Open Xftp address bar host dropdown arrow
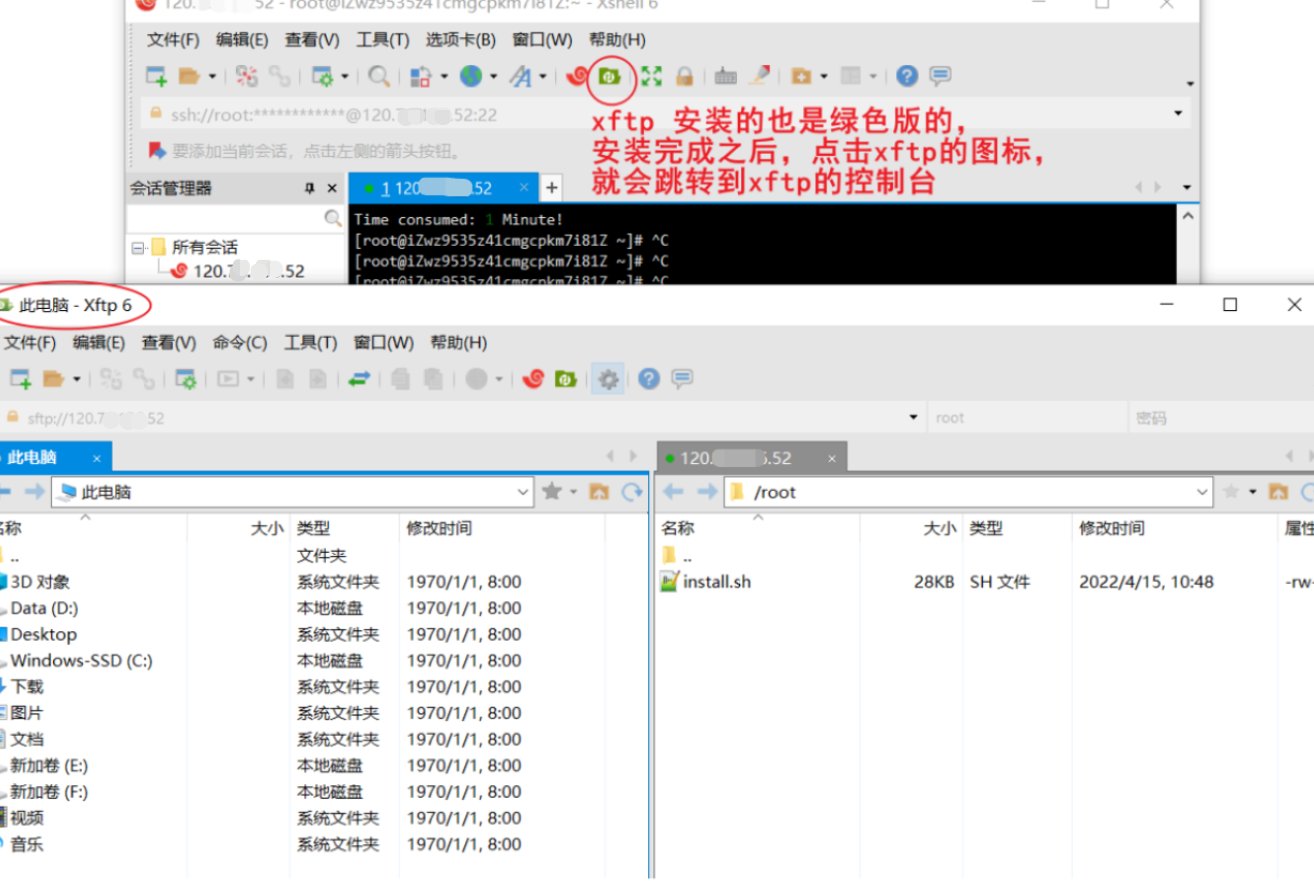 tap(912, 418)
